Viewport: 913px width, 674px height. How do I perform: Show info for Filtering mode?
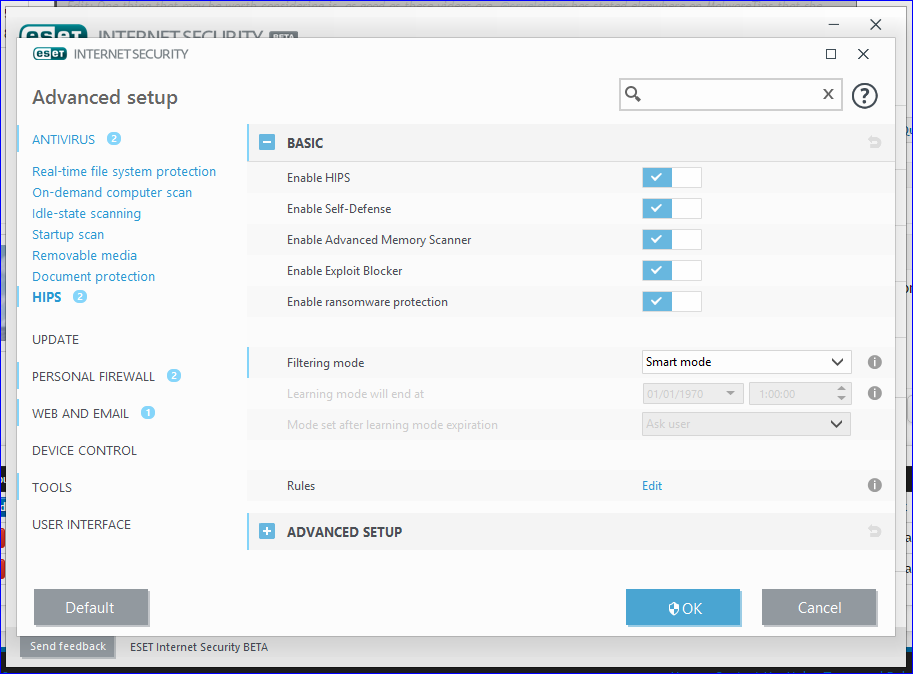[x=874, y=362]
